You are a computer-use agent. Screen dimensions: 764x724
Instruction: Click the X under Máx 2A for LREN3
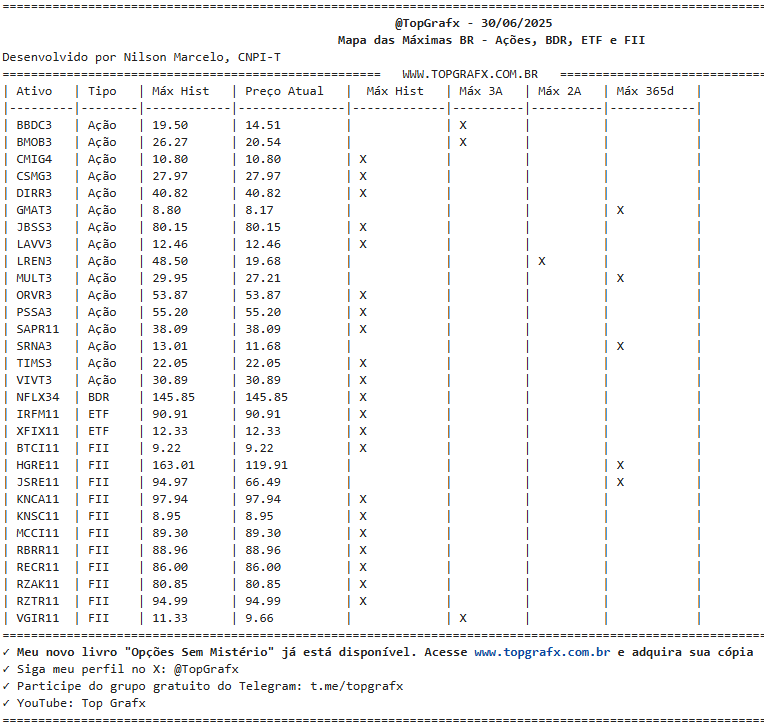[x=542, y=261]
